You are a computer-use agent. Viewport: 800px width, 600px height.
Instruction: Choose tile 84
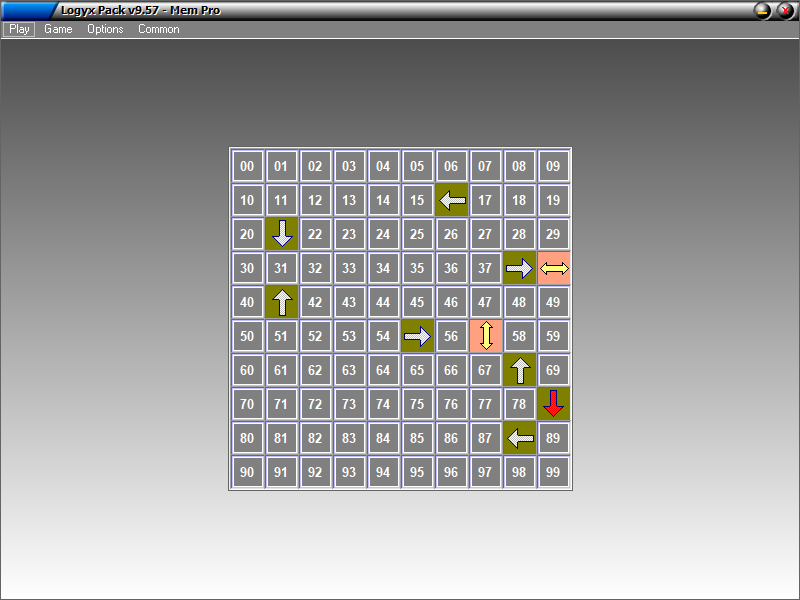coord(384,438)
